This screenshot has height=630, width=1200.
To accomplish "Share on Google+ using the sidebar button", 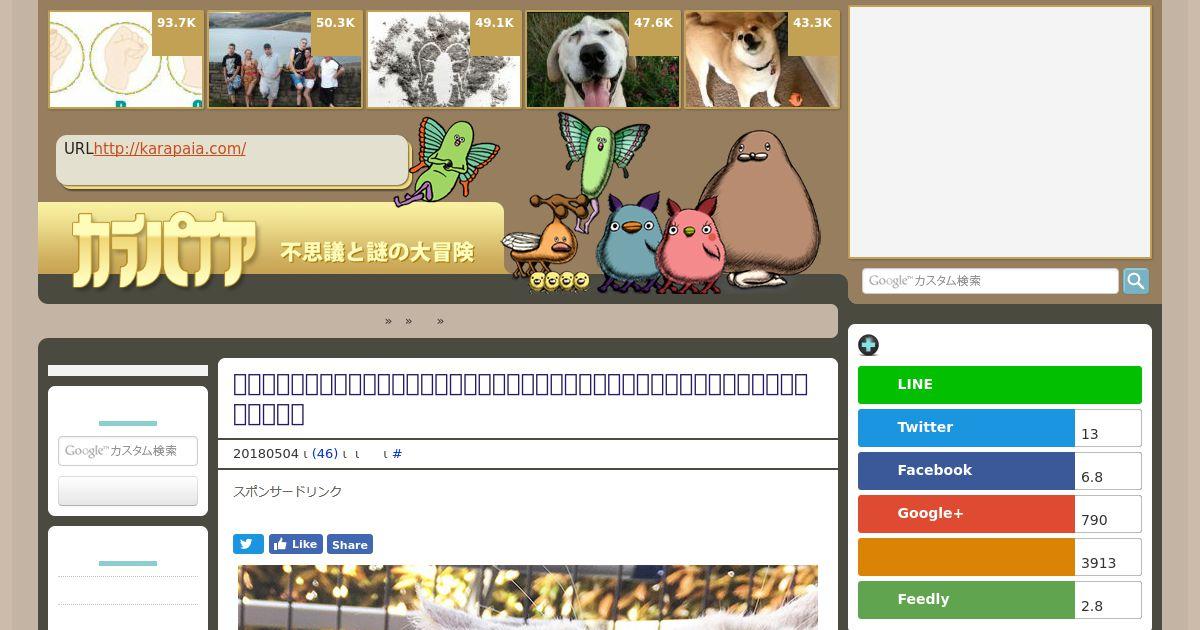I will [966, 514].
